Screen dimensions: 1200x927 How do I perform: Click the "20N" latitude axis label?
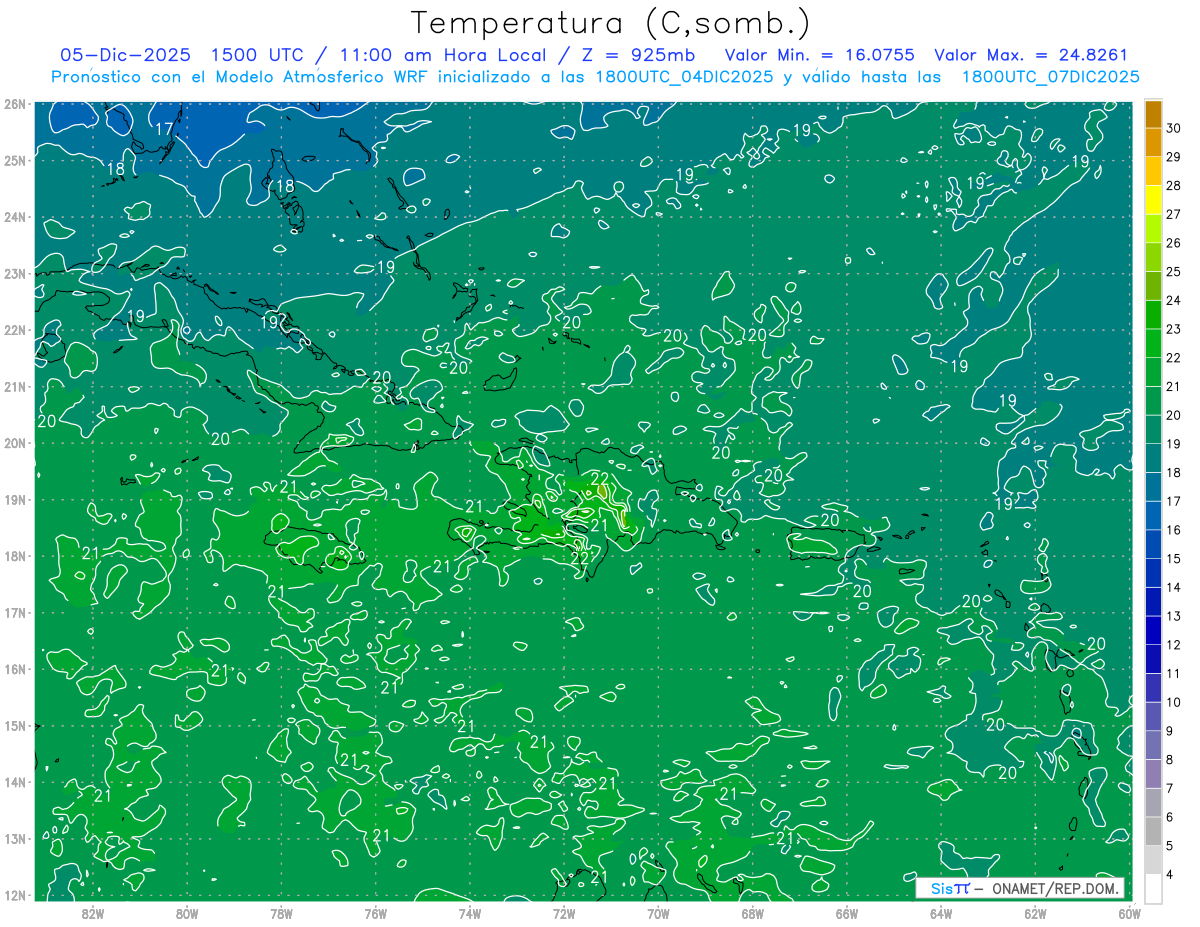click(x=14, y=443)
